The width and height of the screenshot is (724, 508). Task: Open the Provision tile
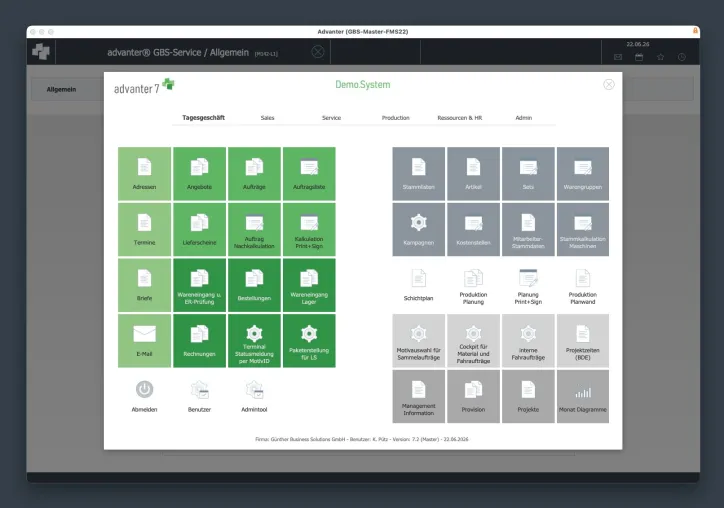474,396
